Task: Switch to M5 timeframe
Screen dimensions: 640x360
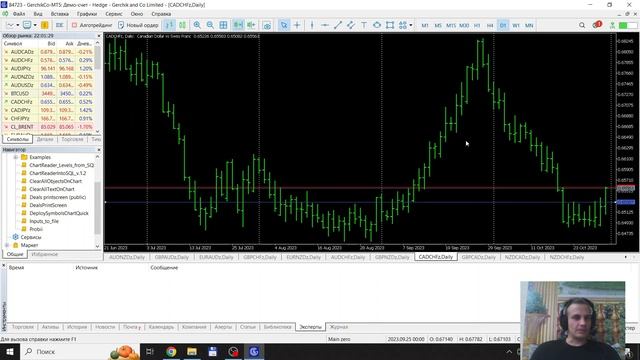Action: click(x=438, y=25)
